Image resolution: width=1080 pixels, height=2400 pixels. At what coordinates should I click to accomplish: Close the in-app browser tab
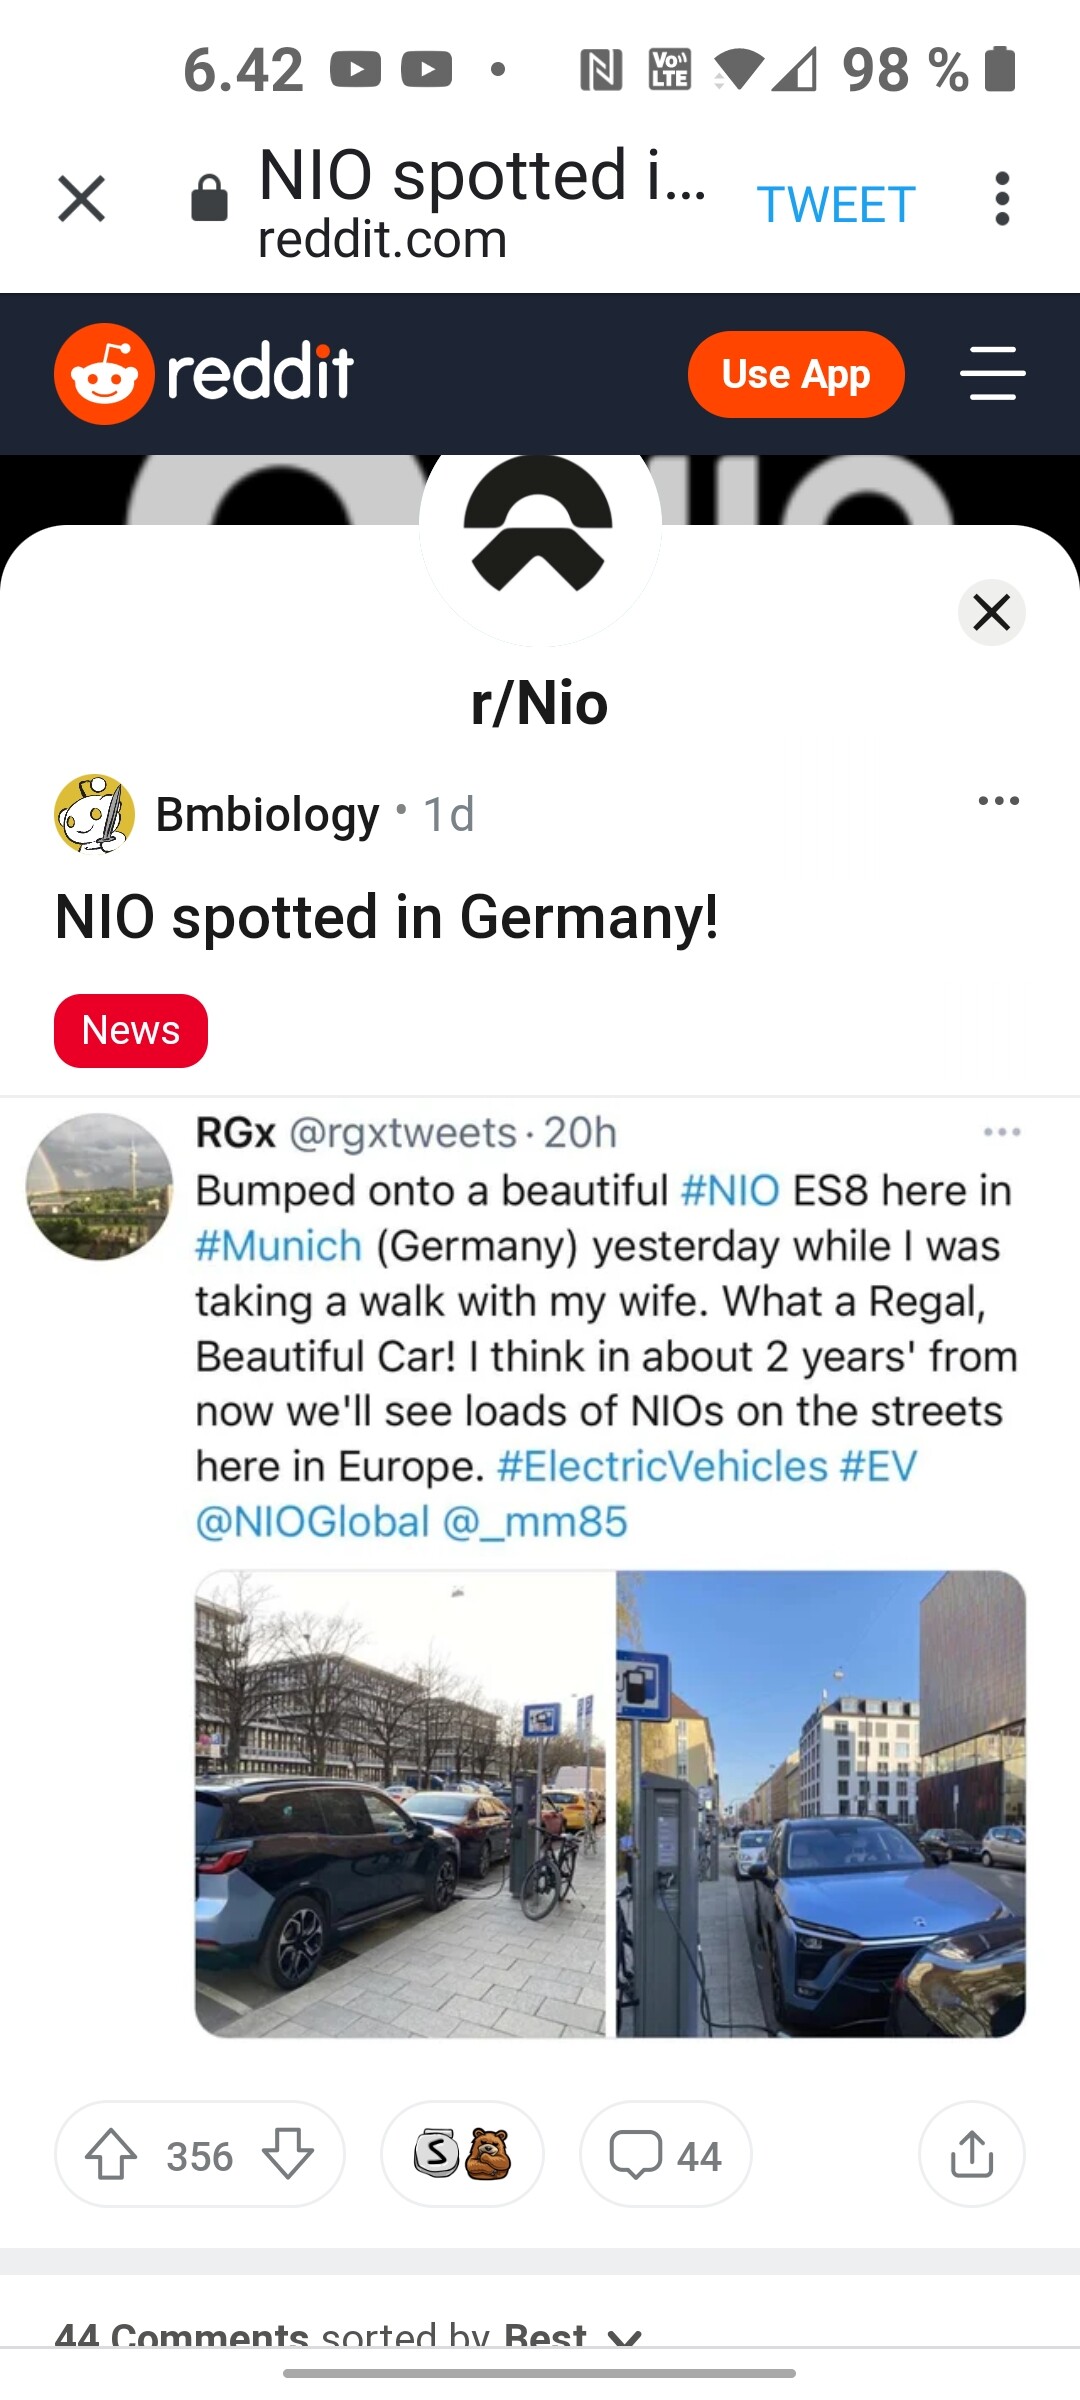point(81,198)
